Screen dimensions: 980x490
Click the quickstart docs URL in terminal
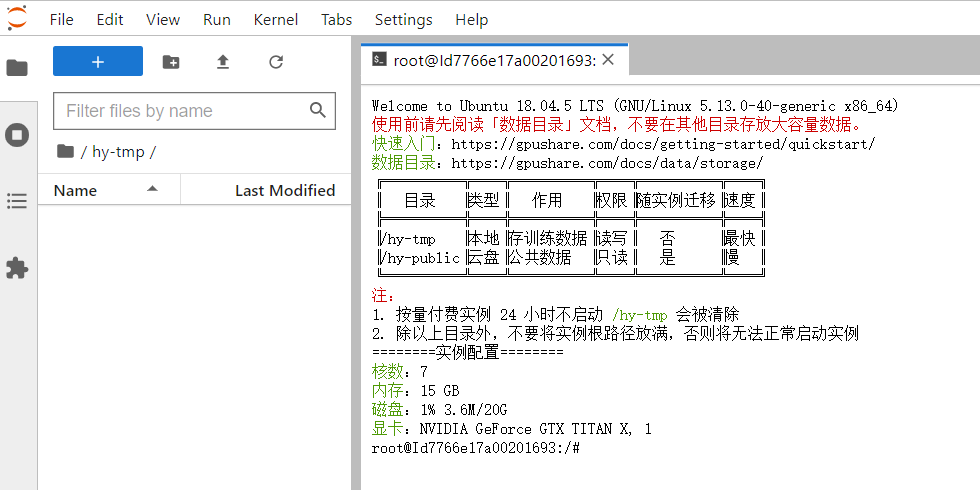click(663, 144)
